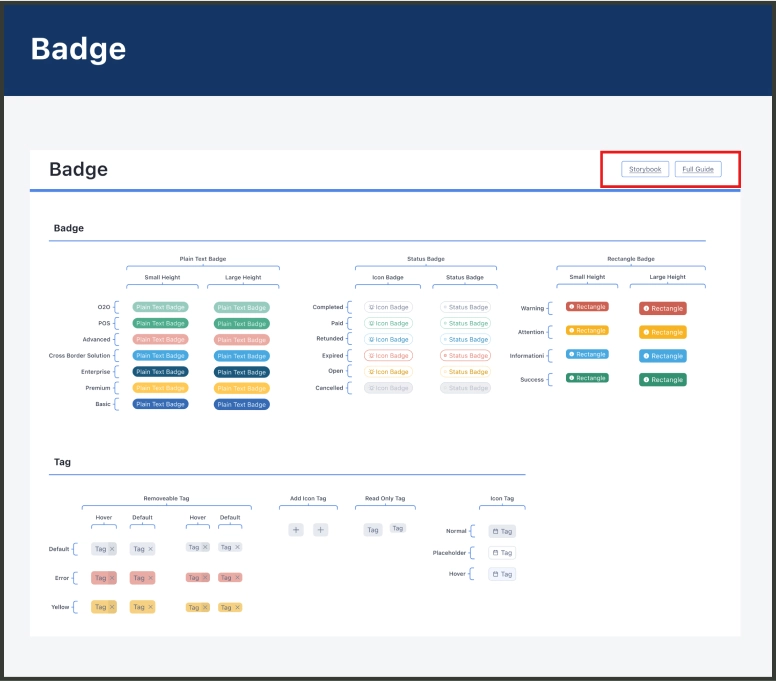Click the large Attention Rectangle badge
The image size is (776, 681).
tap(663, 332)
